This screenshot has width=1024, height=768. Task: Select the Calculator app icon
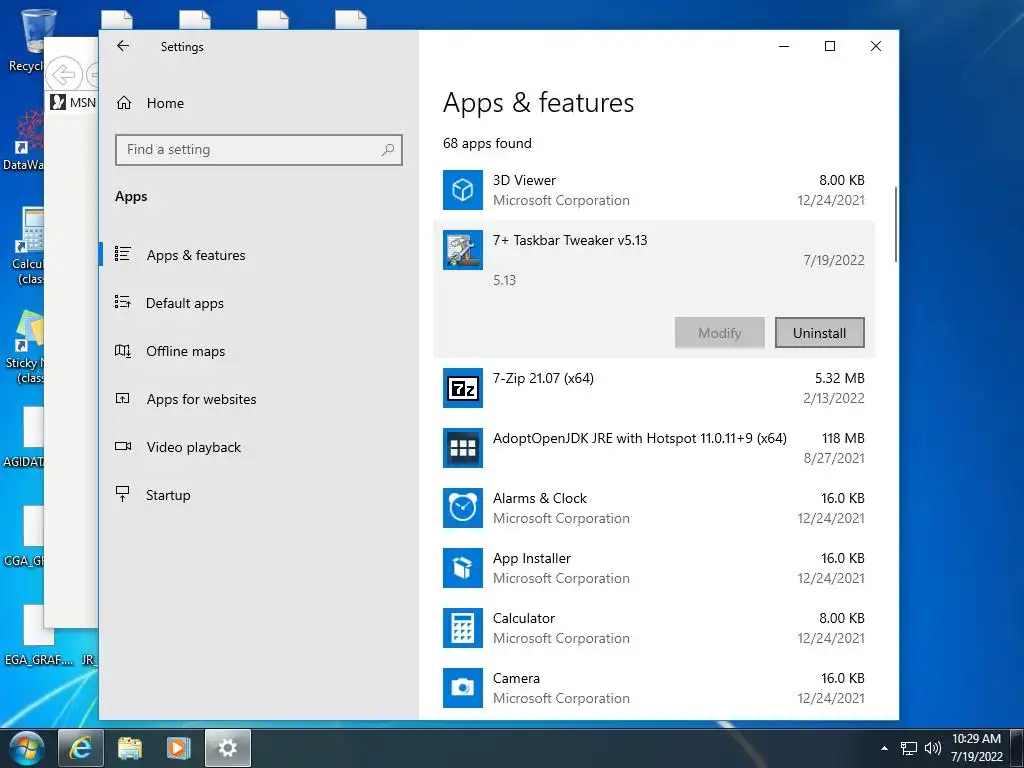(462, 628)
